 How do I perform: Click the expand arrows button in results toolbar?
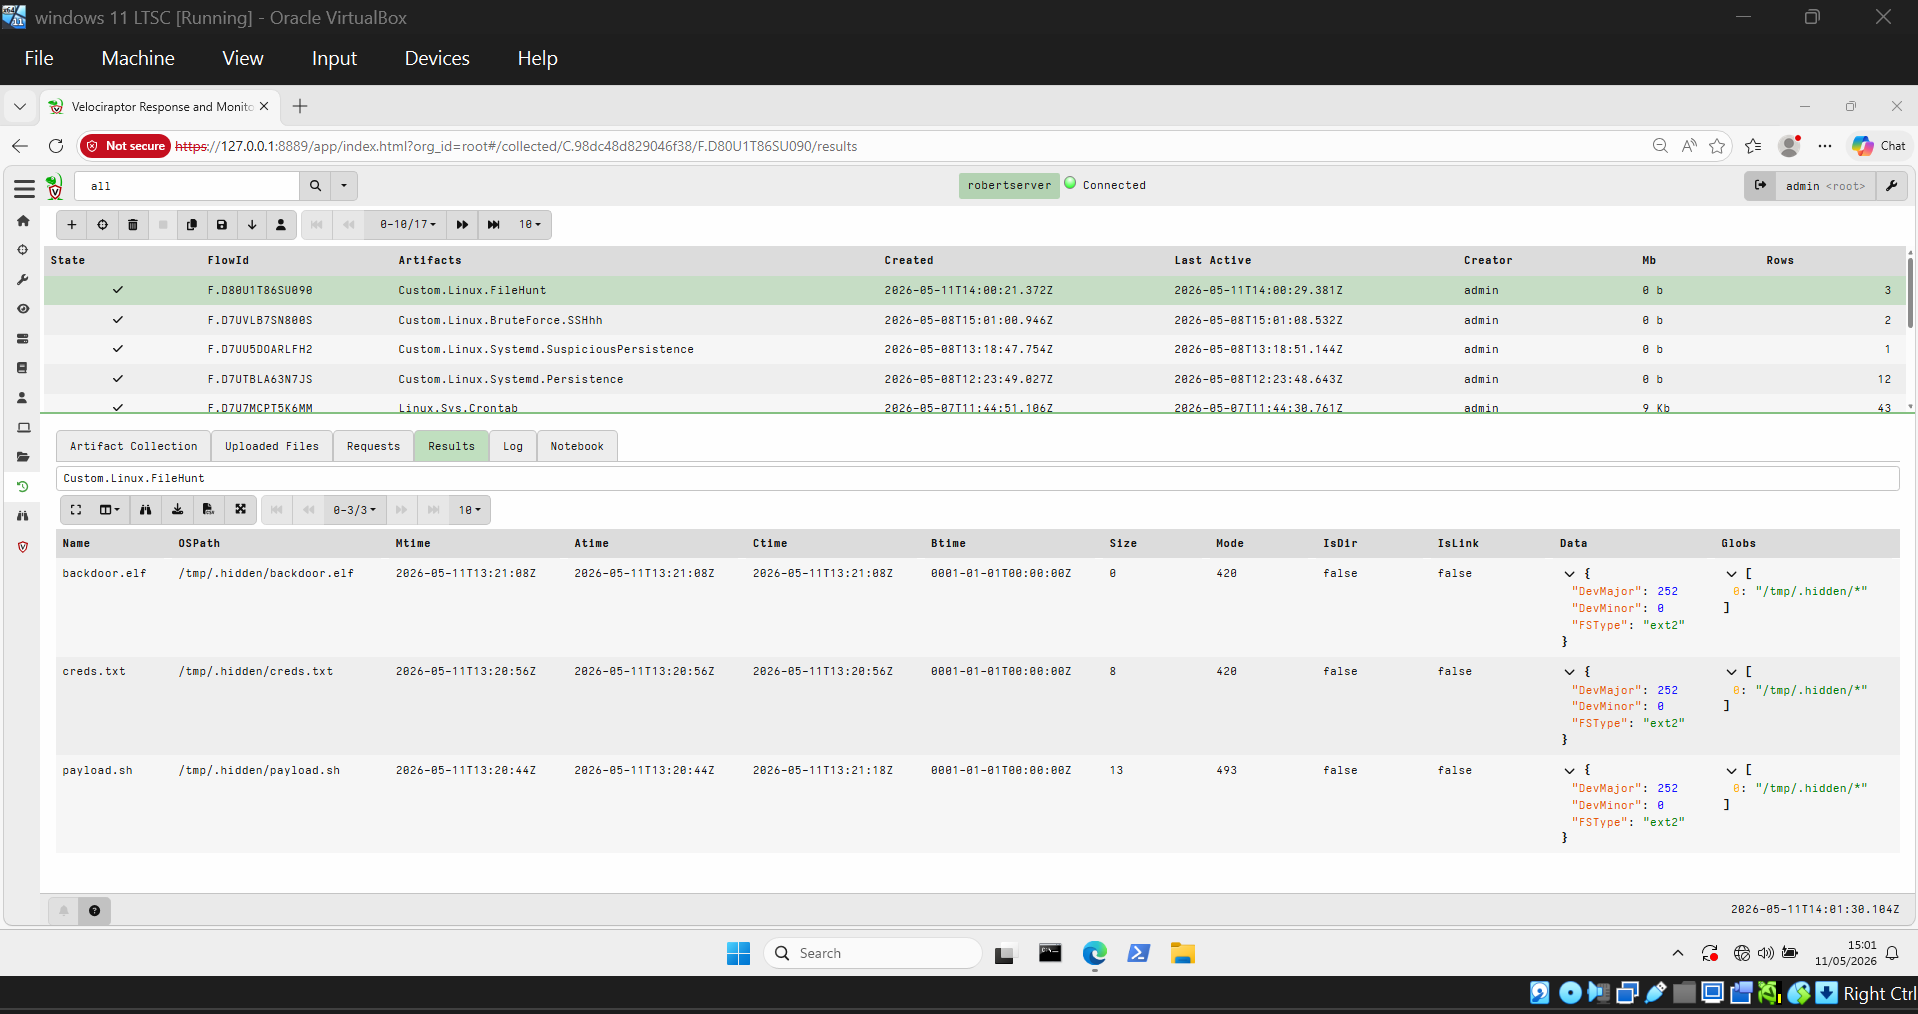(x=240, y=510)
